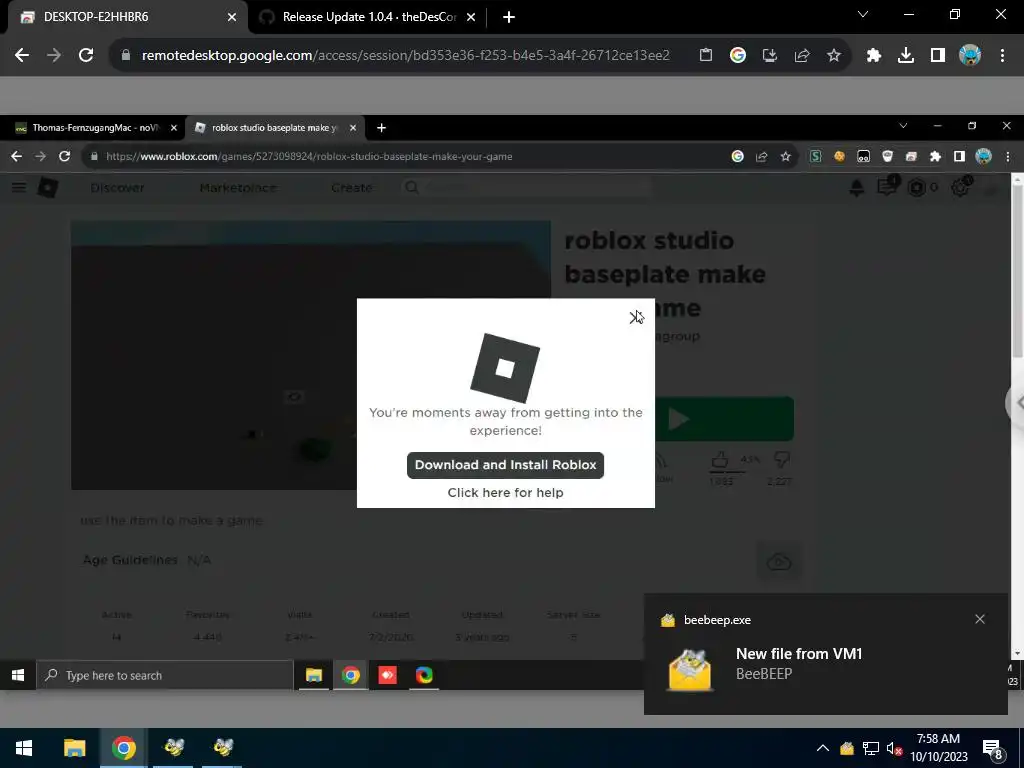Click the shield extension icon in inner Chrome
Viewport: 1024px width, 768px height.
pyautogui.click(x=888, y=156)
